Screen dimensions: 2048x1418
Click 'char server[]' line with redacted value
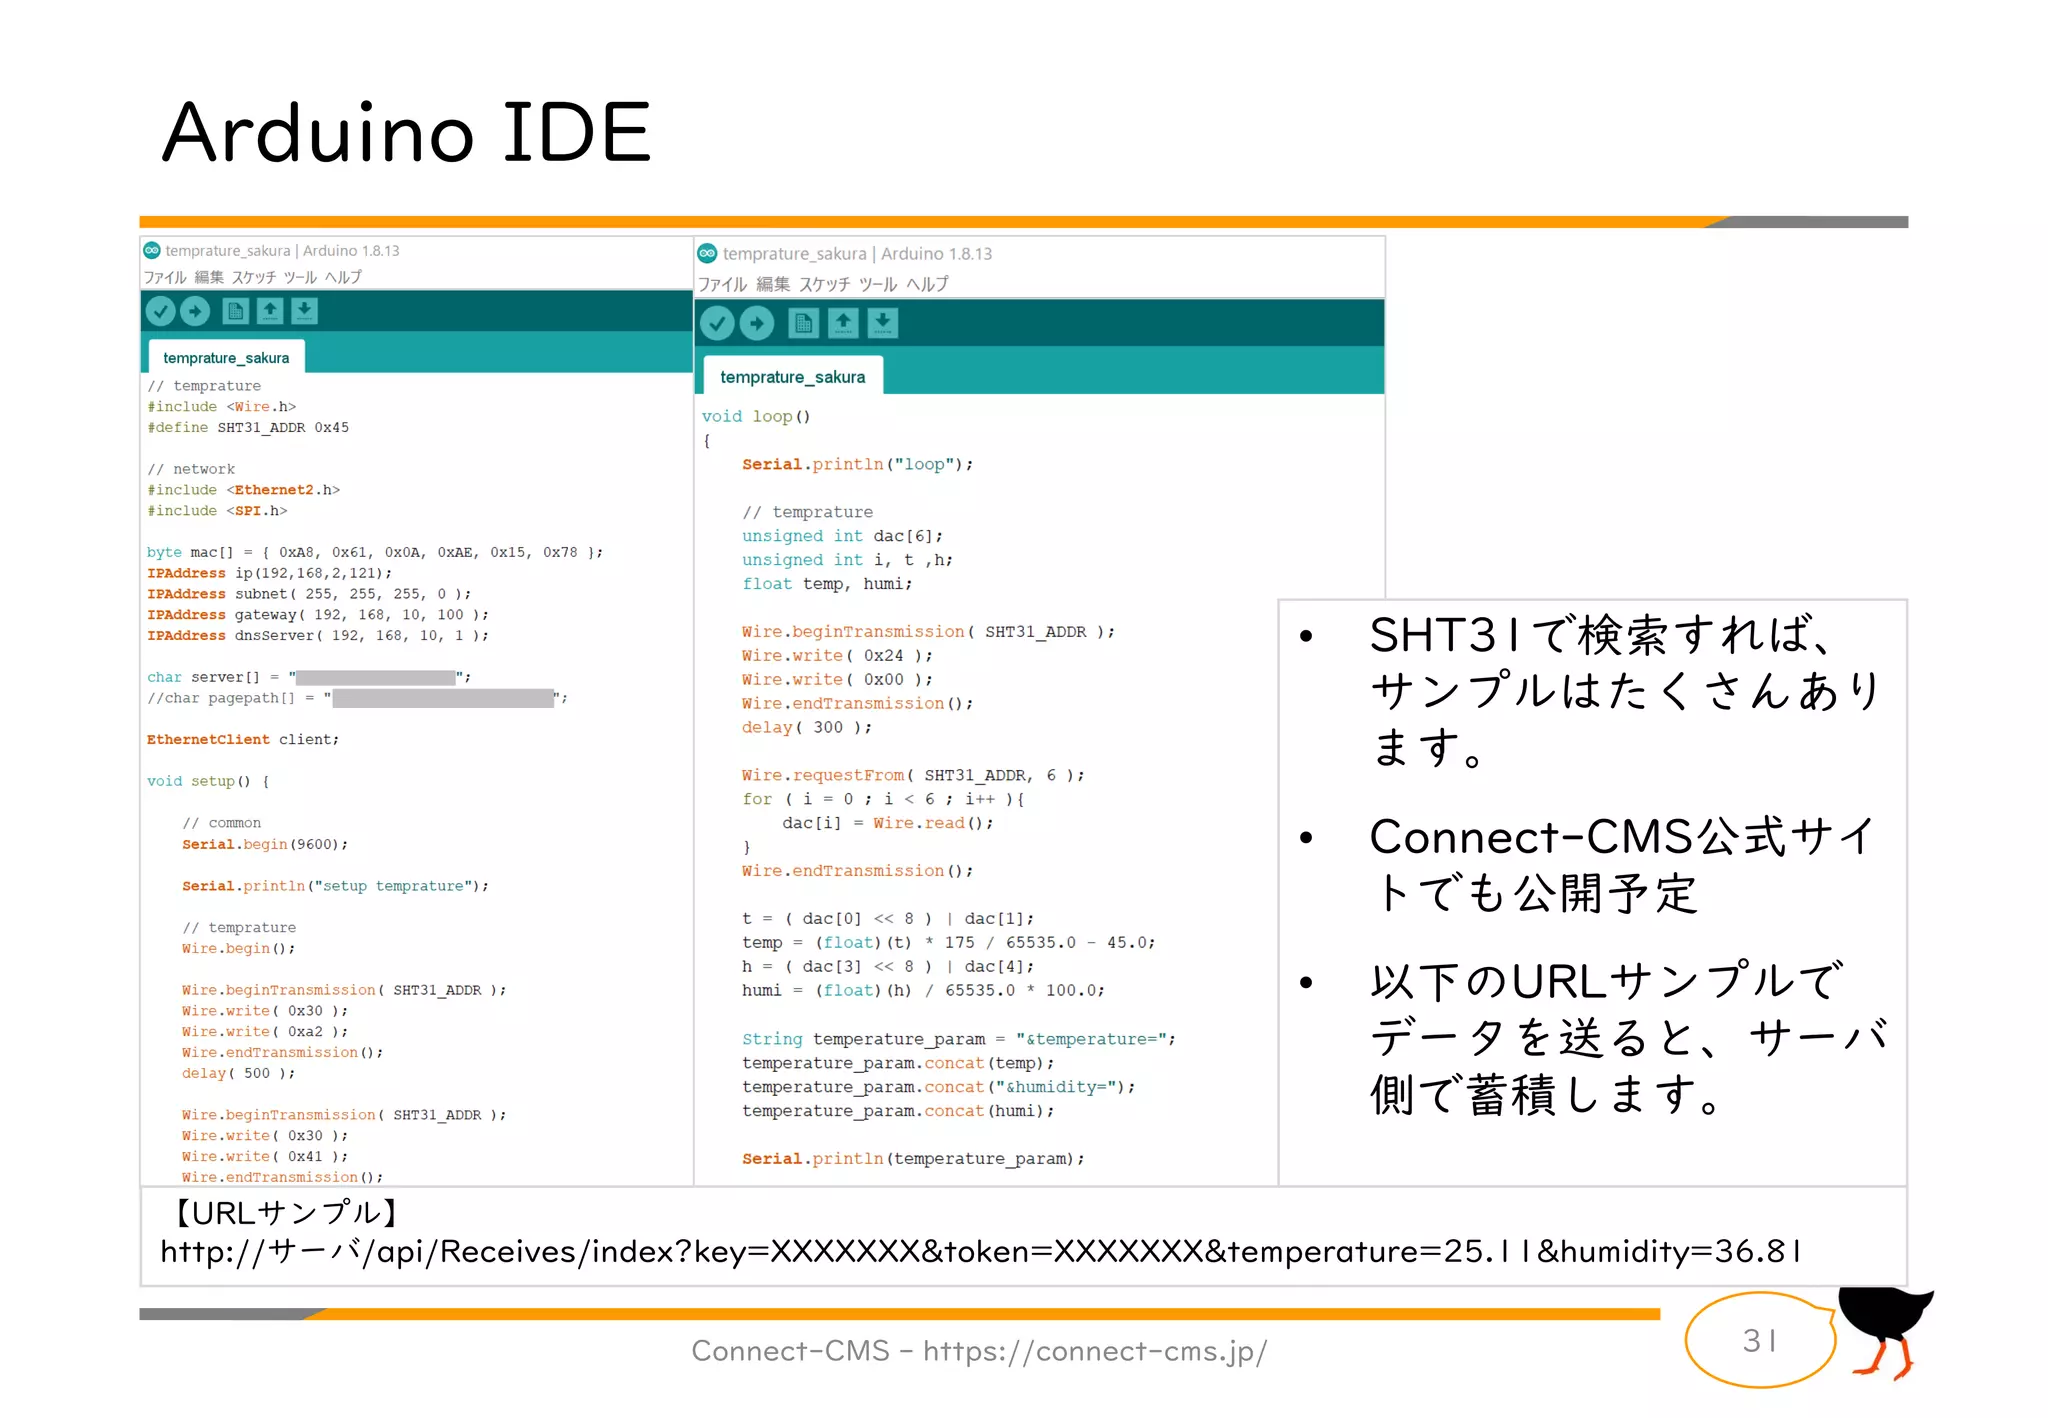pyautogui.click(x=309, y=677)
